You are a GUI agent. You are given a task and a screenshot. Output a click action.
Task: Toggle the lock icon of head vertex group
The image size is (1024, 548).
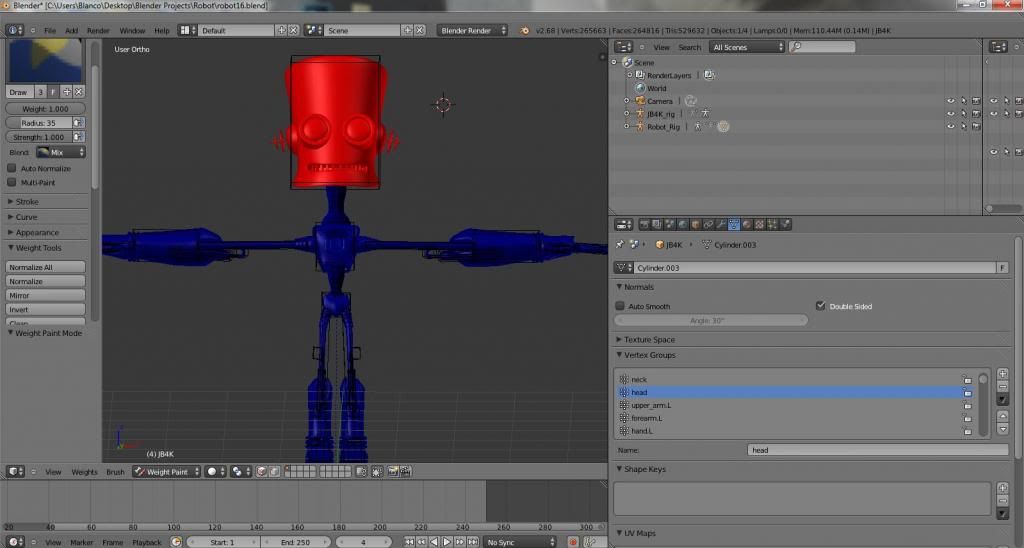[967, 393]
